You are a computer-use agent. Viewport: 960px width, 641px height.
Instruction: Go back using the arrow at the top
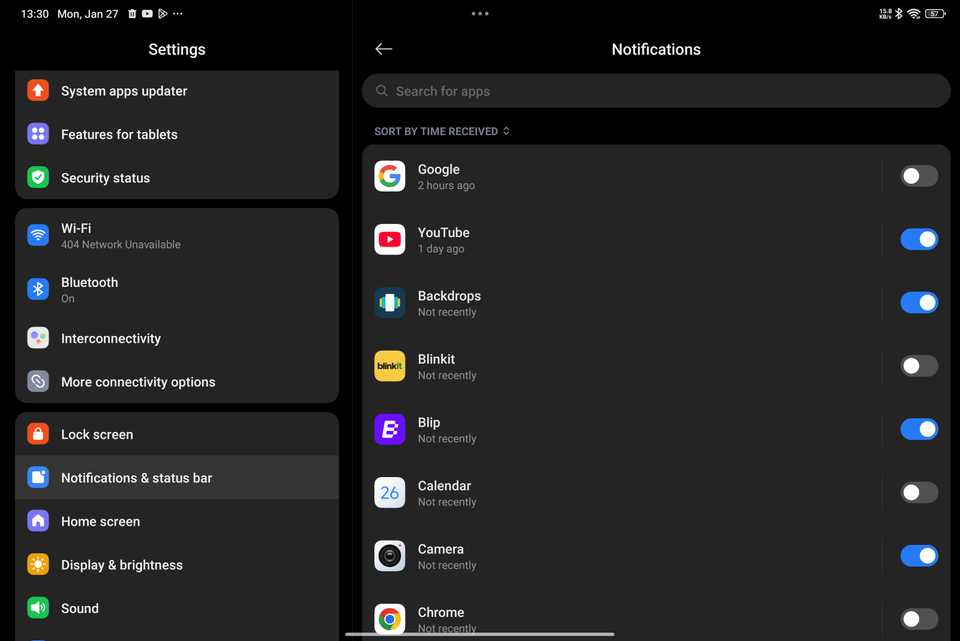click(x=384, y=48)
